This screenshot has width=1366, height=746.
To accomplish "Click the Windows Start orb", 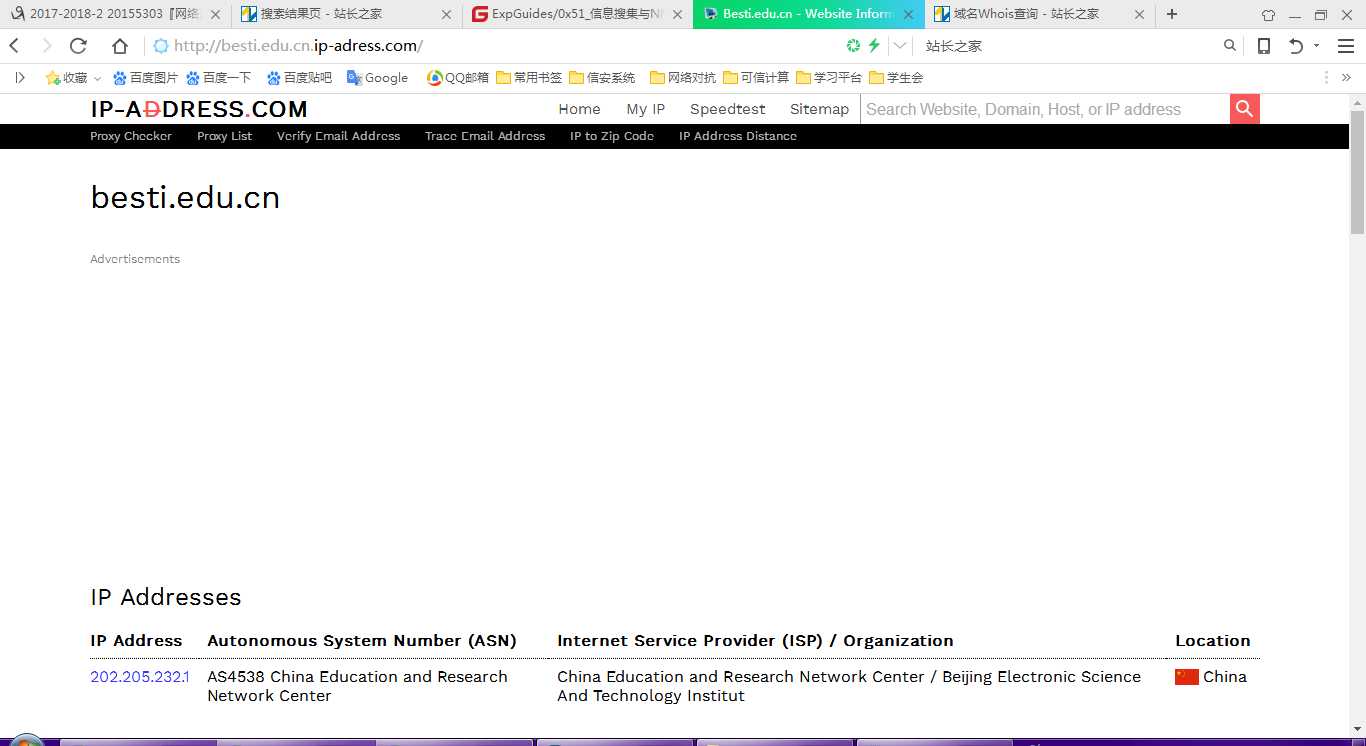I will tap(27, 741).
